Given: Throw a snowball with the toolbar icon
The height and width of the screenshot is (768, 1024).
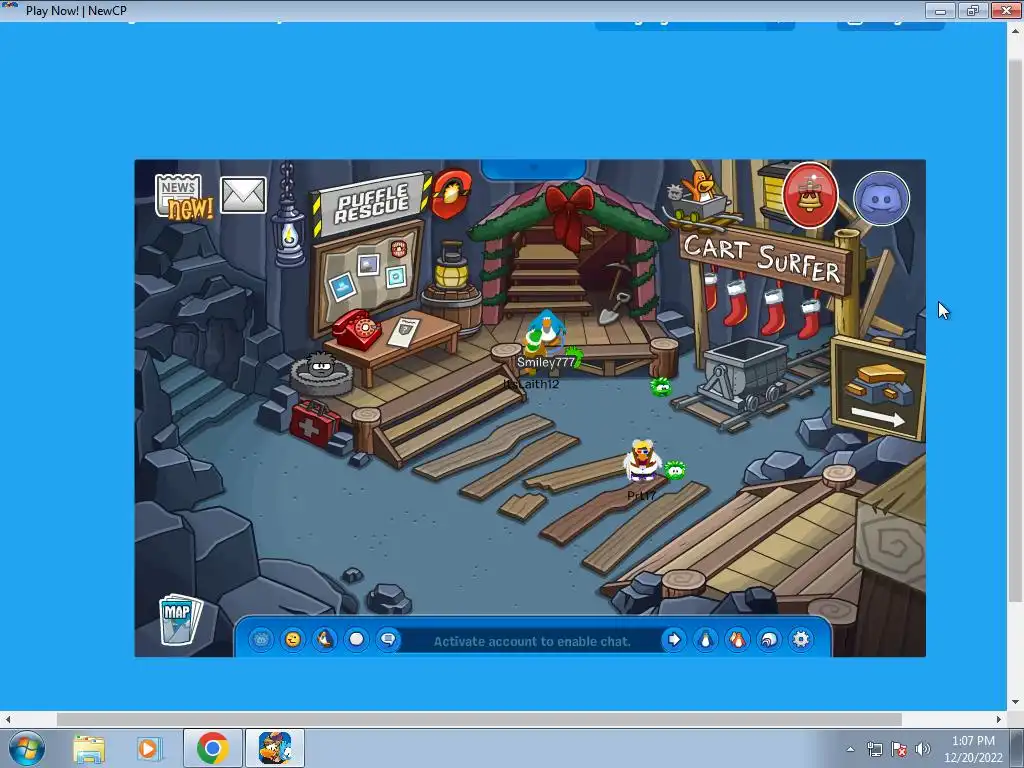Looking at the screenshot, I should point(357,639).
